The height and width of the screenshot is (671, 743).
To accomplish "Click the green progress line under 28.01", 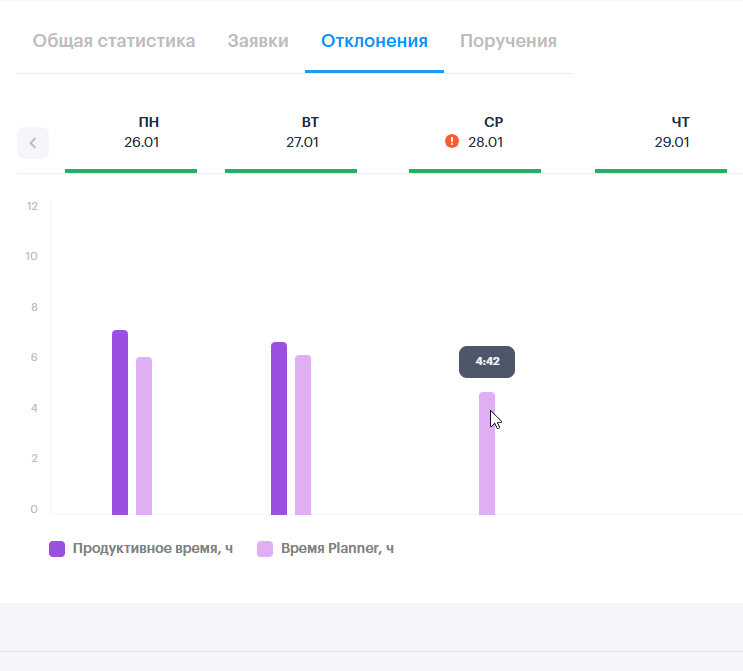I will click(475, 171).
